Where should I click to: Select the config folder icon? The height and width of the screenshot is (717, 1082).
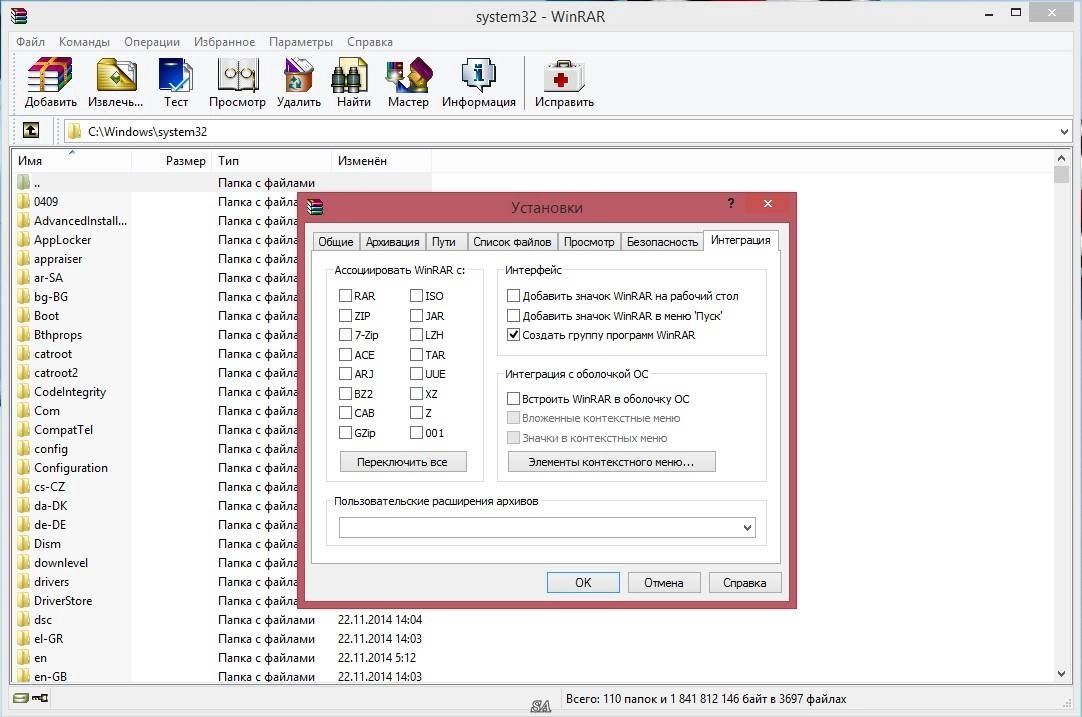click(23, 449)
